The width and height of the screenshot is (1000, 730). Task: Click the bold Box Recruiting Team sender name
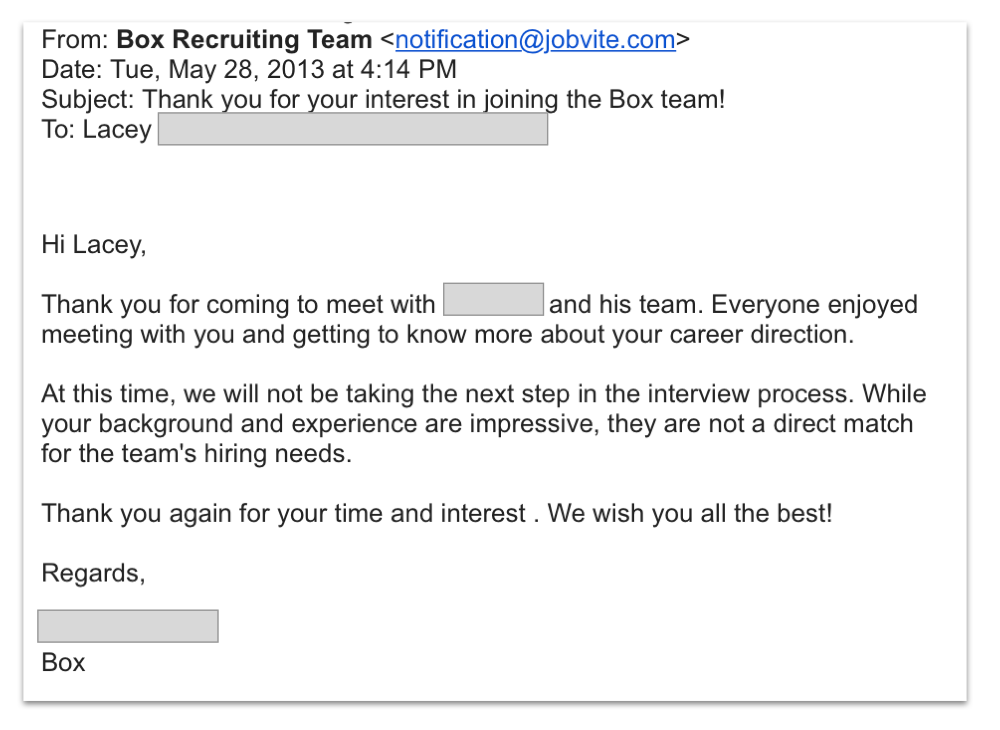tap(244, 40)
